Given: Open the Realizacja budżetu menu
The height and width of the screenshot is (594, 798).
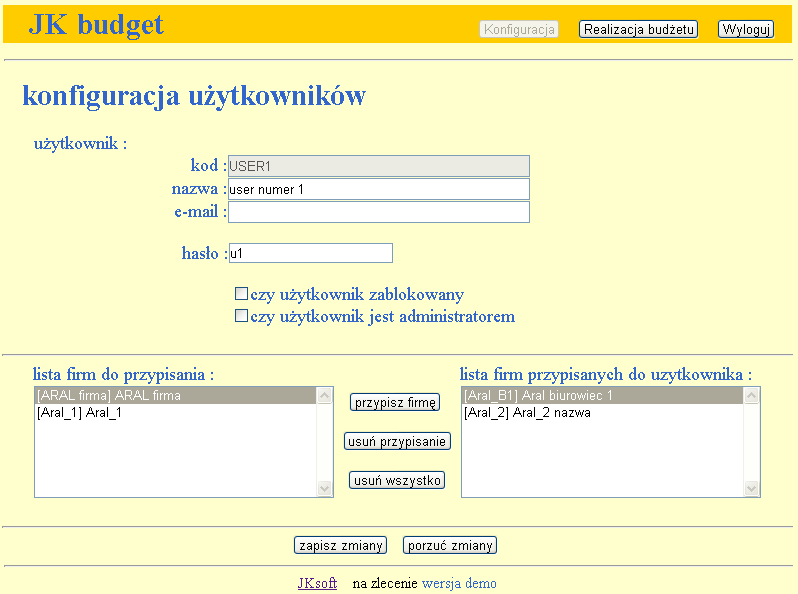Looking at the screenshot, I should [638, 30].
